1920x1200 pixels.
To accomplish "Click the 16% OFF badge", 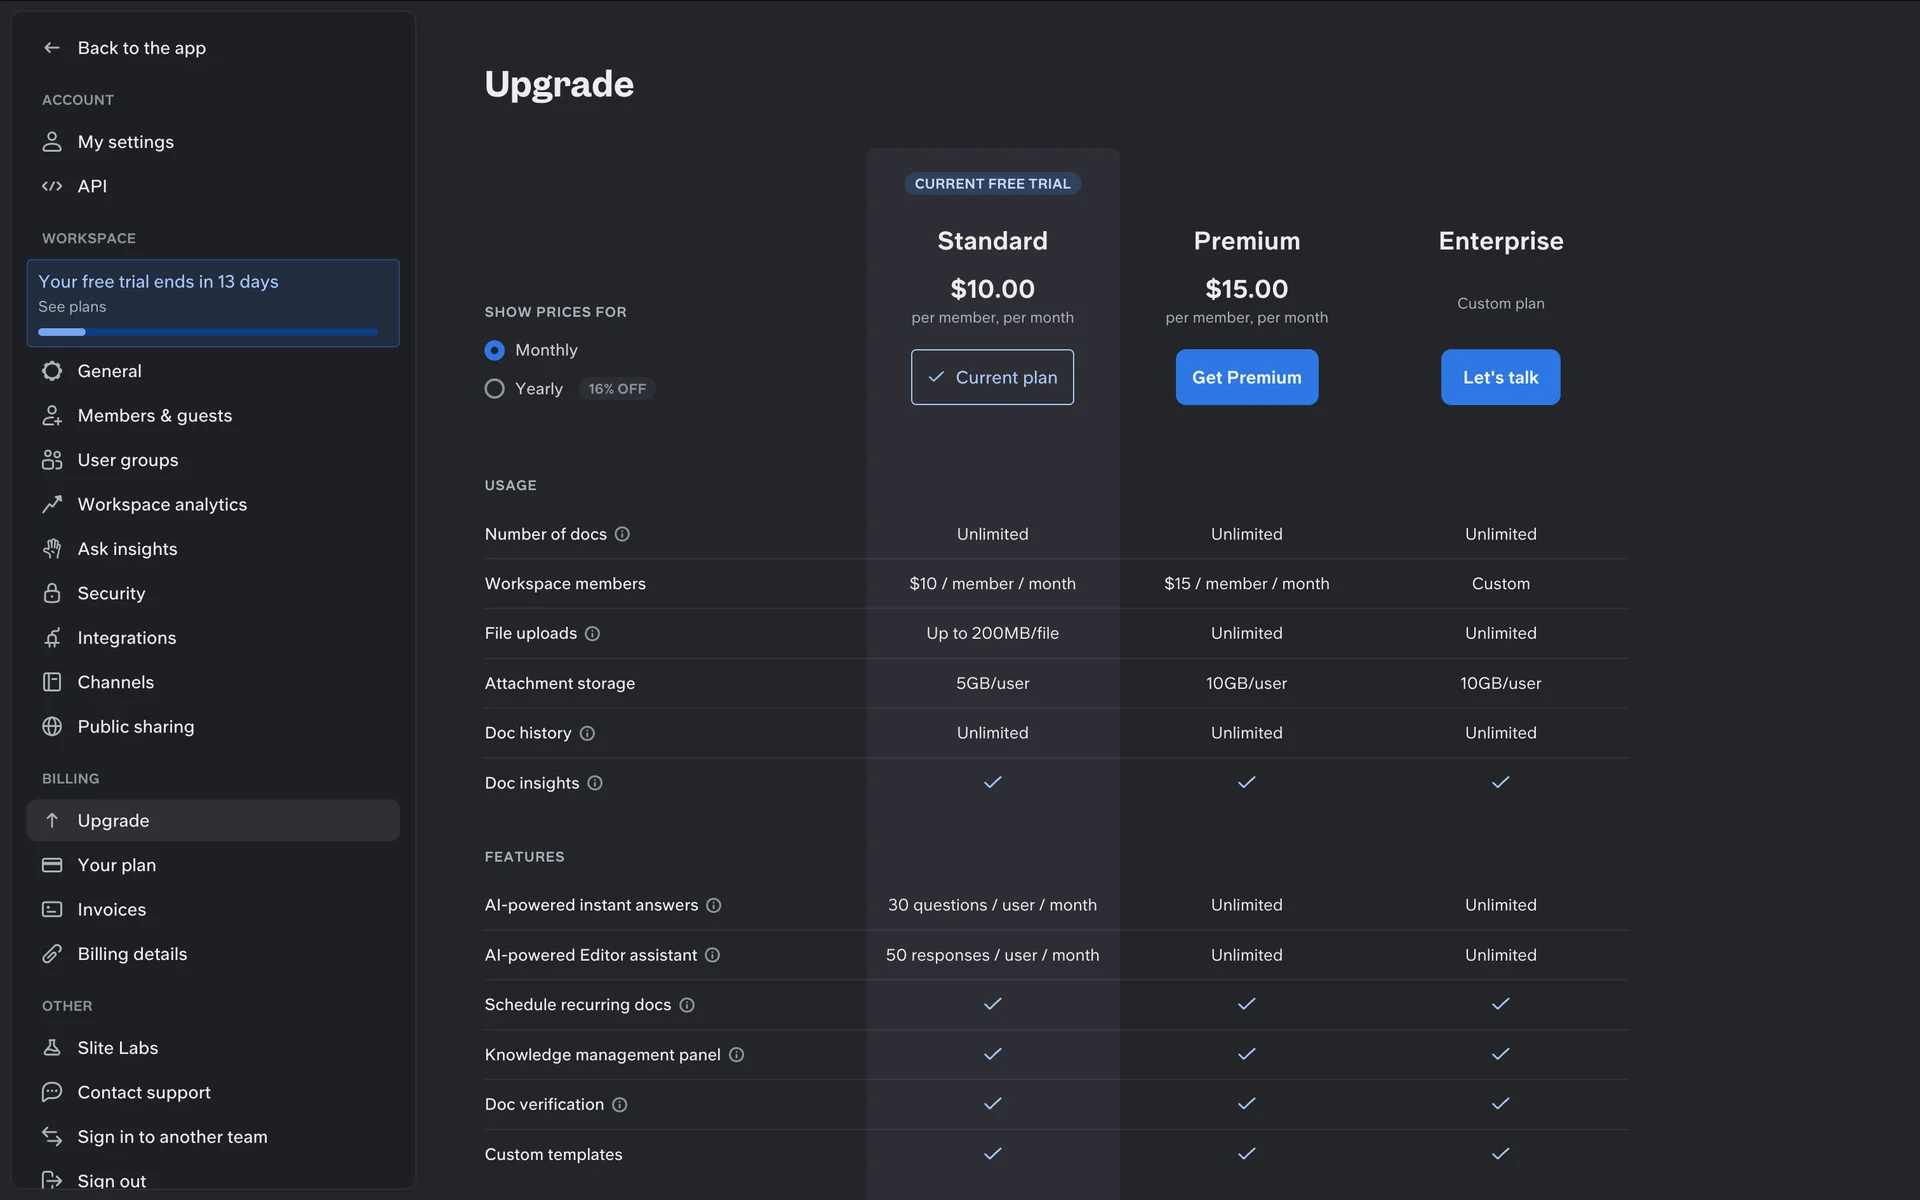I will [x=617, y=389].
